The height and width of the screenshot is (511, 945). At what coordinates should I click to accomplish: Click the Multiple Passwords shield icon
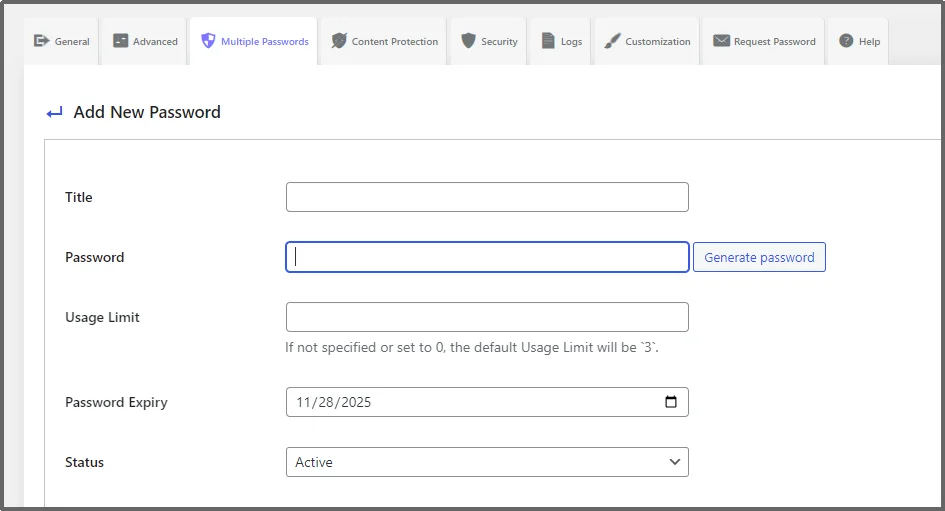(x=208, y=41)
